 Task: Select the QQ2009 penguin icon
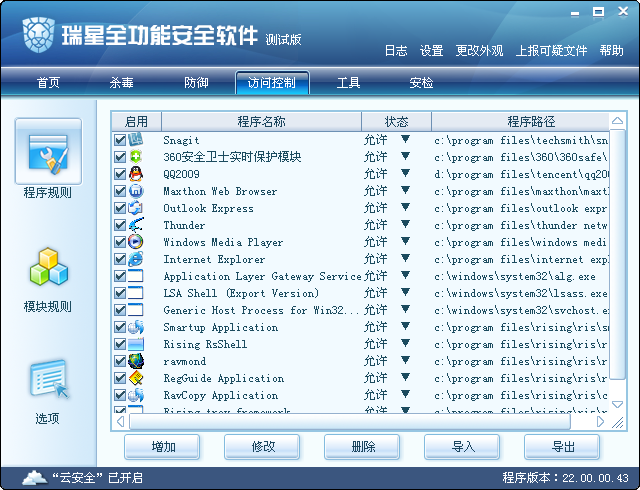(136, 174)
